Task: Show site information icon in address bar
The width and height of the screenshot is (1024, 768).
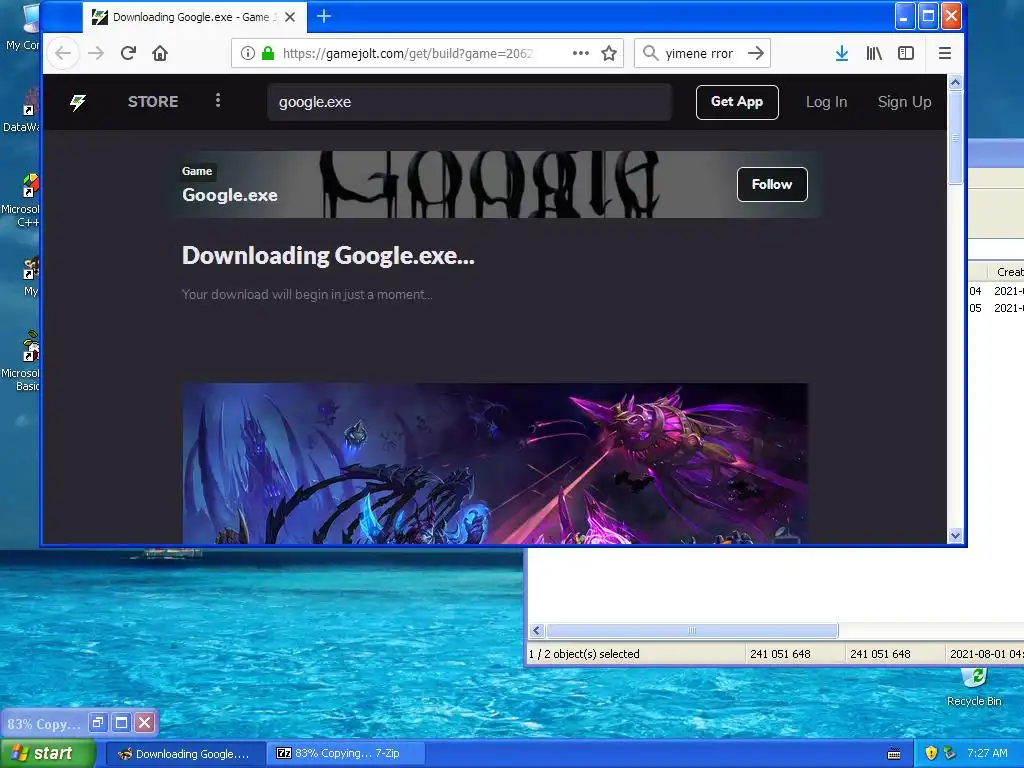Action: 248,54
